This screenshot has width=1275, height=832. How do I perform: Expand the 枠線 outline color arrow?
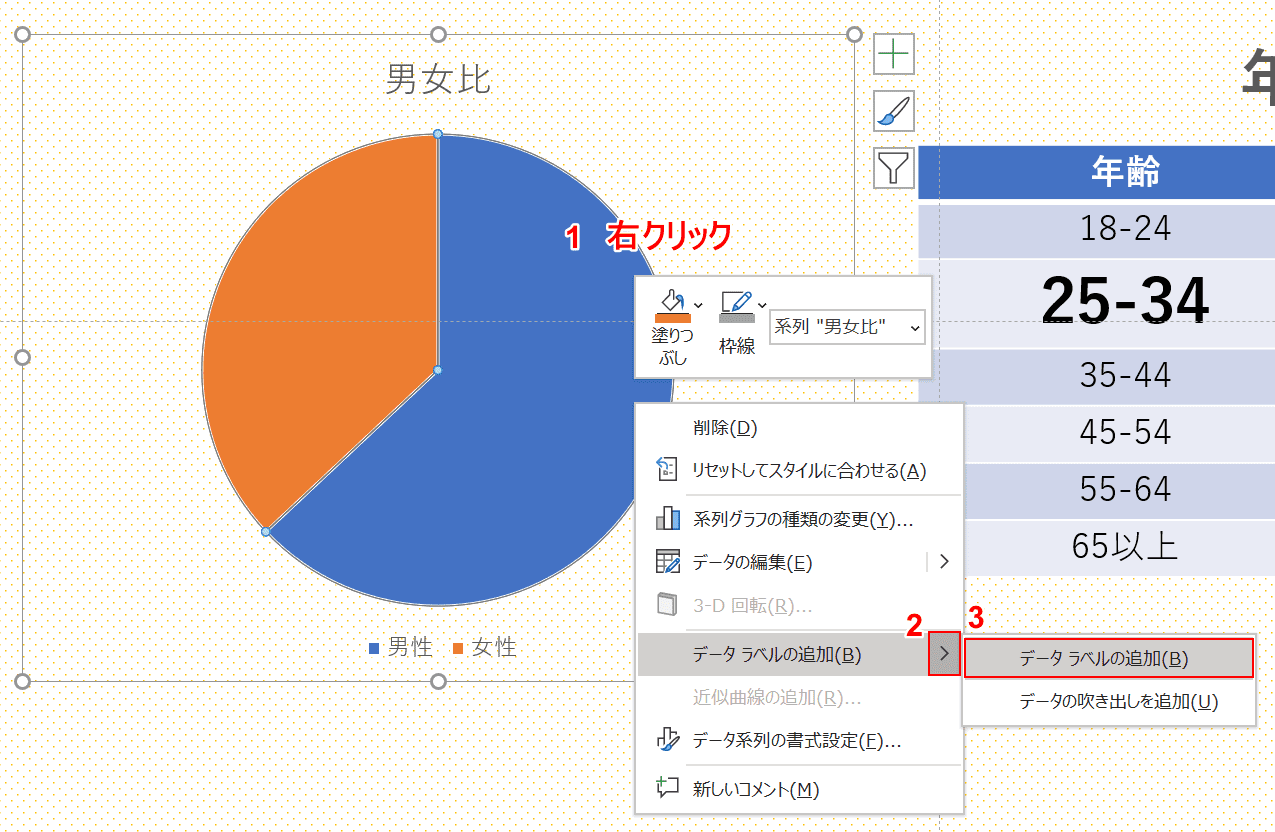pyautogui.click(x=762, y=304)
